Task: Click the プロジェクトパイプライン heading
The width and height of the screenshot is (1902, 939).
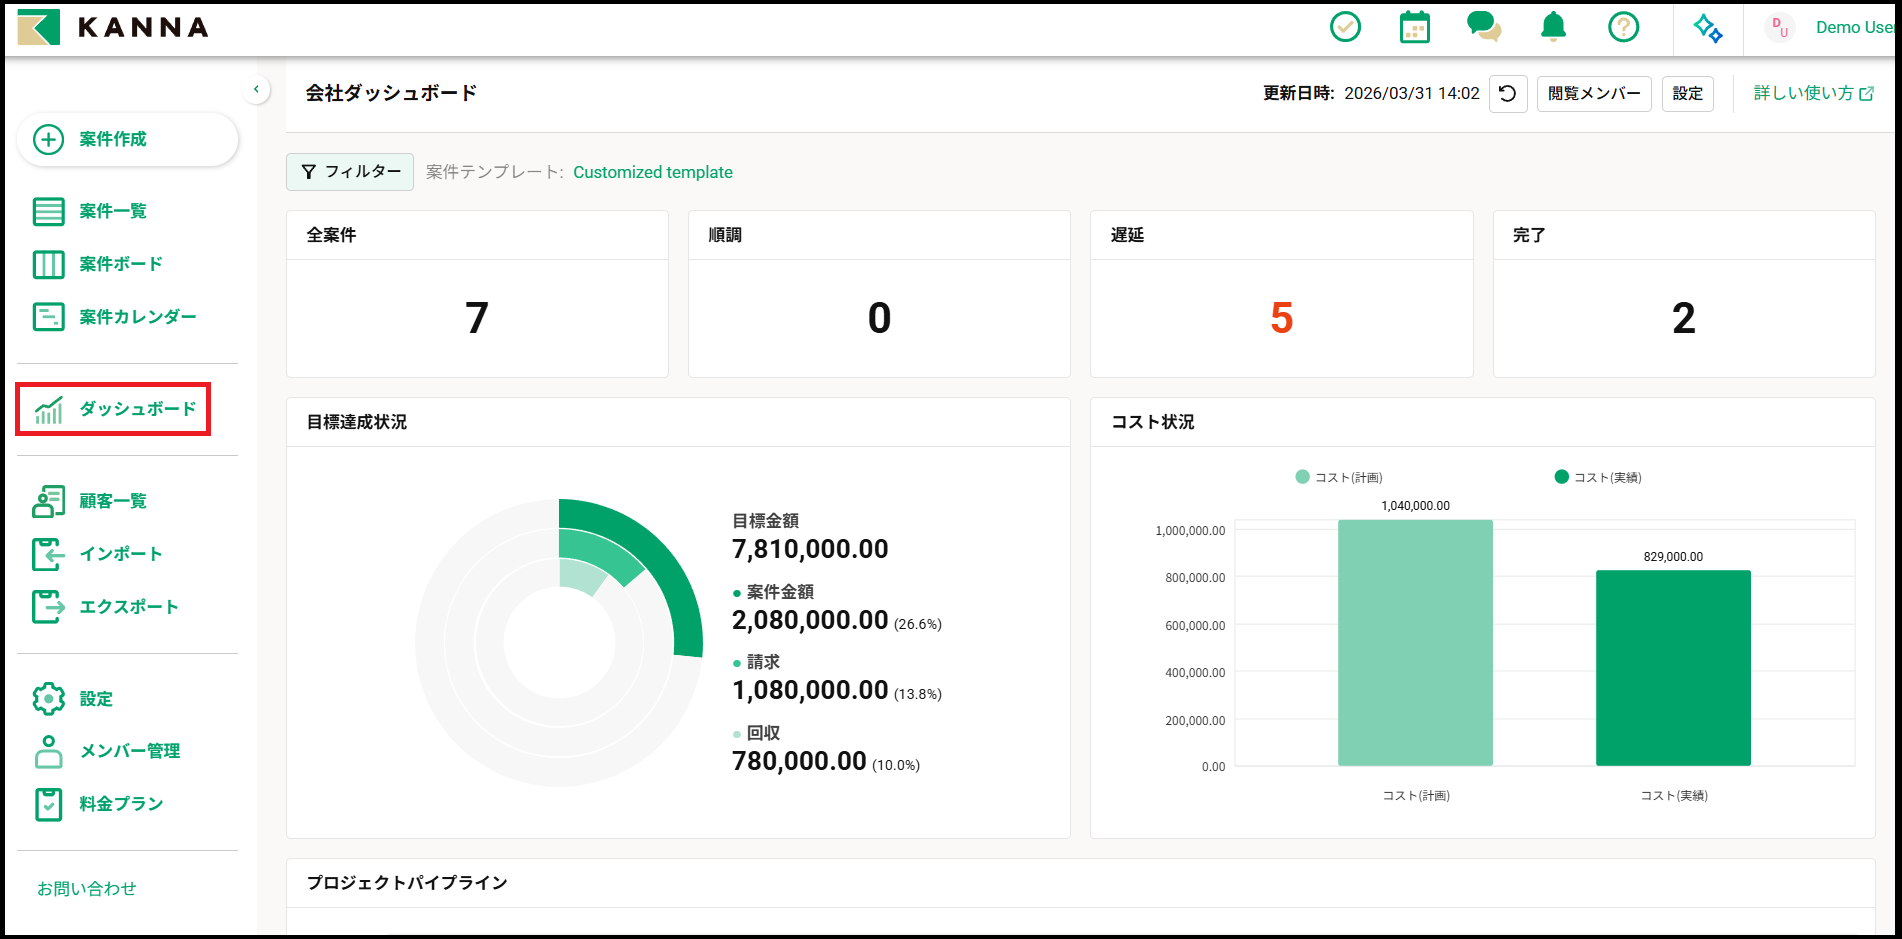Action: [407, 883]
